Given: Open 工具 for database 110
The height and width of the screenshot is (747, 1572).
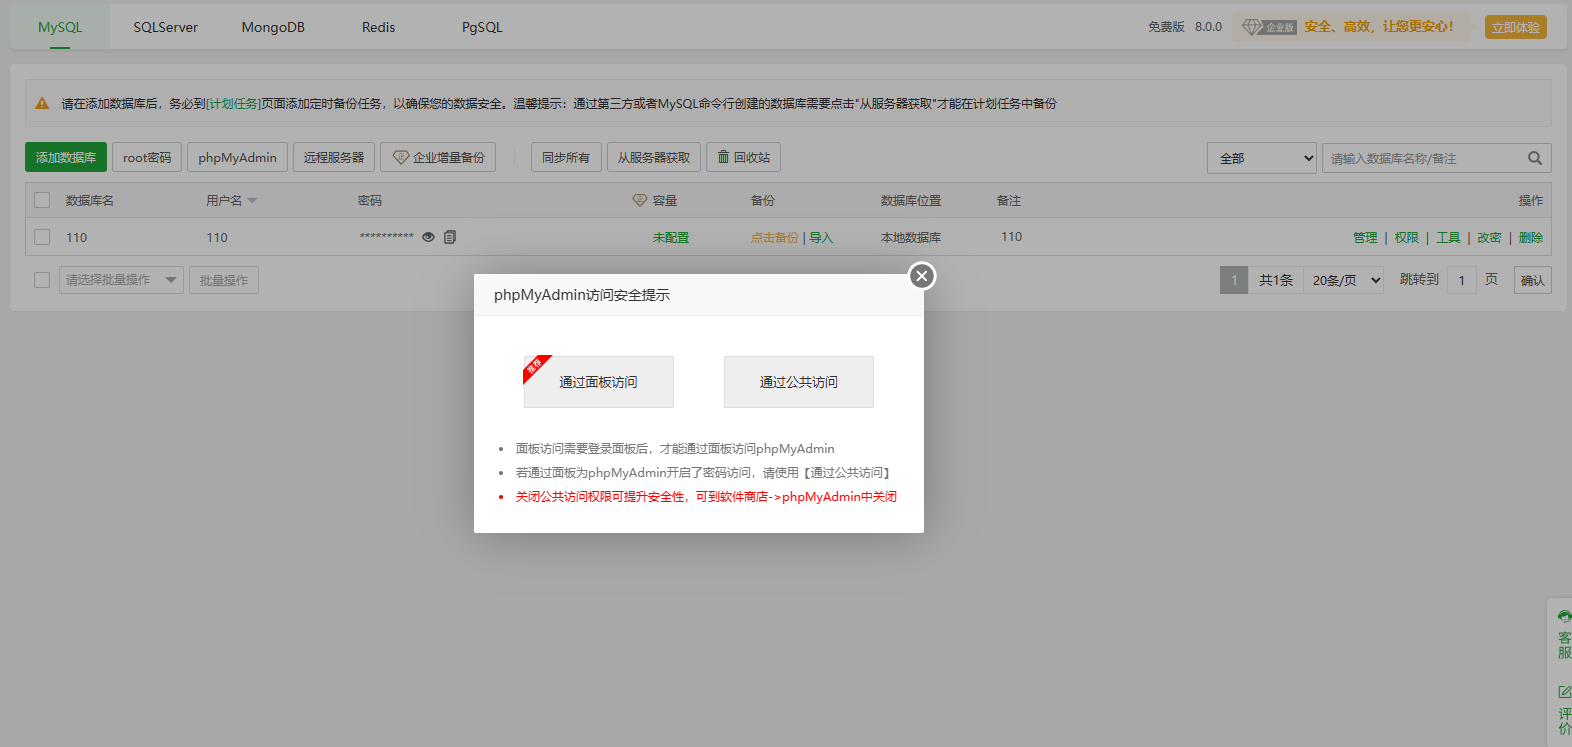Looking at the screenshot, I should 1448,237.
